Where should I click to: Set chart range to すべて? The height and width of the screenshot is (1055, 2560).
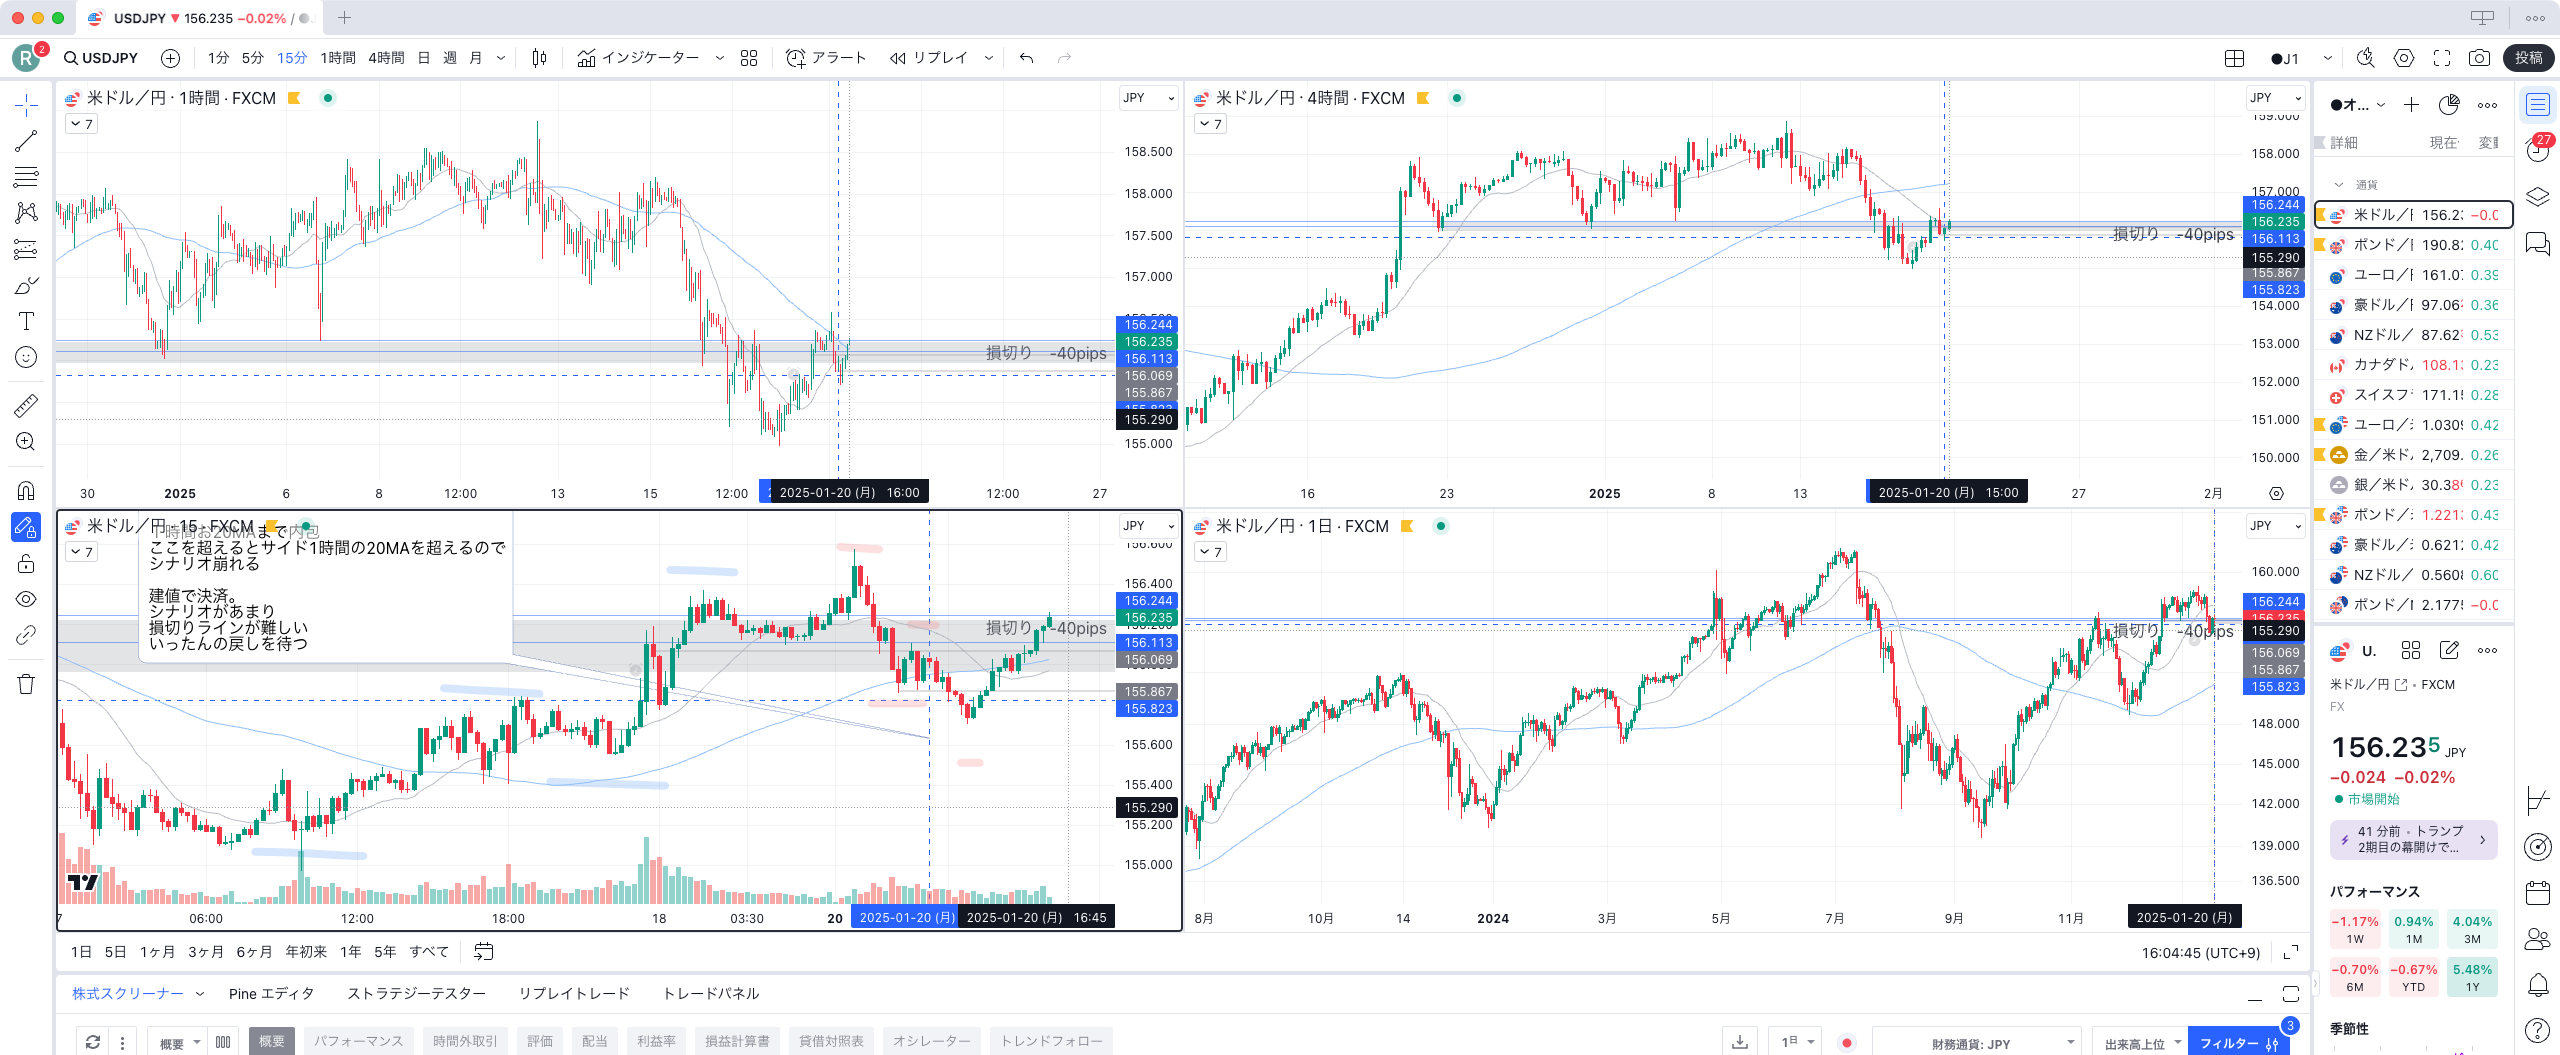(429, 952)
